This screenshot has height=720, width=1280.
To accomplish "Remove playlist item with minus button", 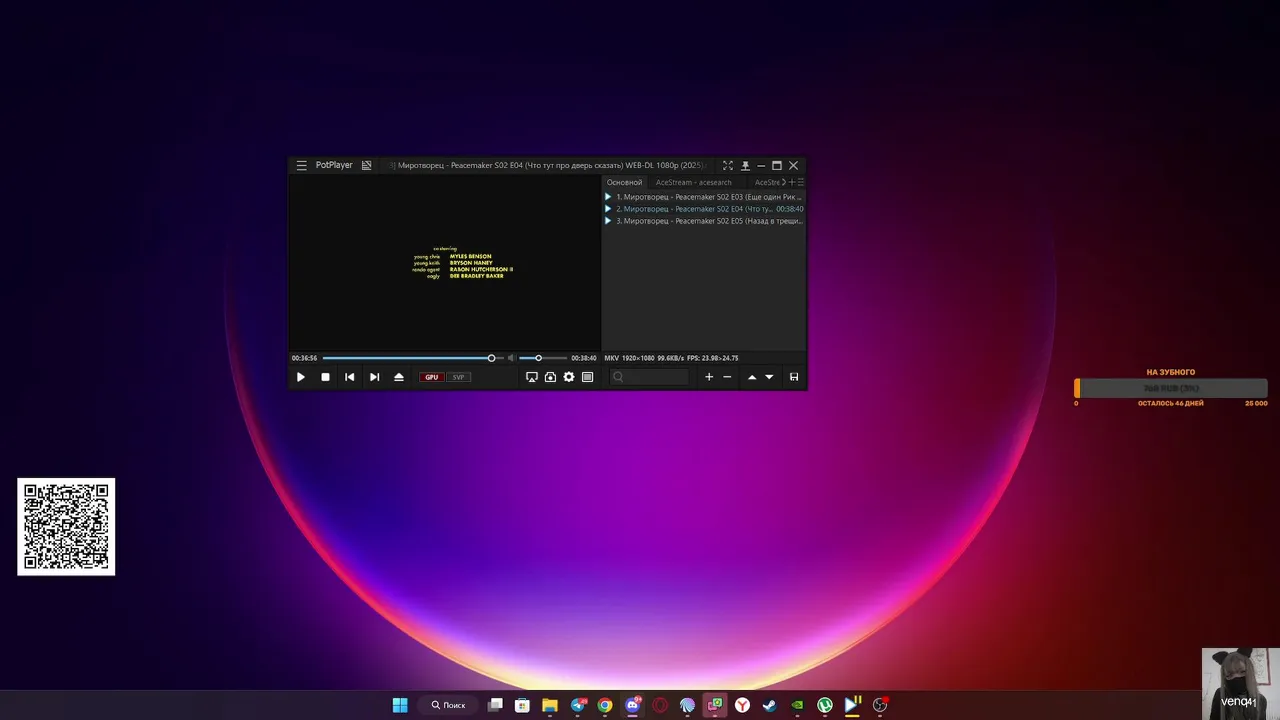I will coord(727,377).
